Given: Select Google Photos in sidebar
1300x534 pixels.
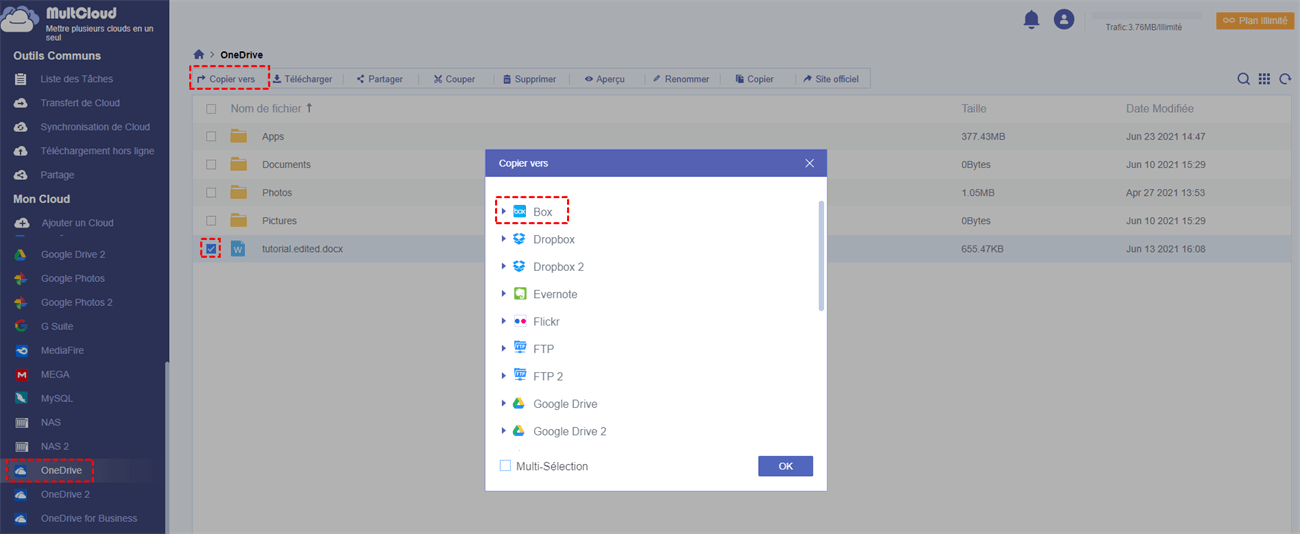Looking at the screenshot, I should tap(73, 279).
